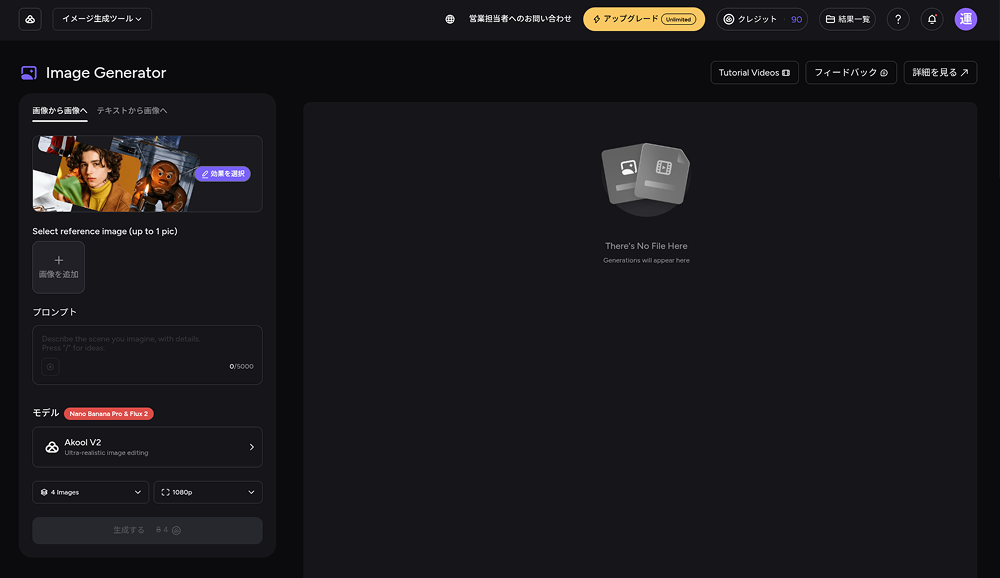This screenshot has height=578, width=1000.
Task: Open the help question mark icon
Action: point(898,19)
